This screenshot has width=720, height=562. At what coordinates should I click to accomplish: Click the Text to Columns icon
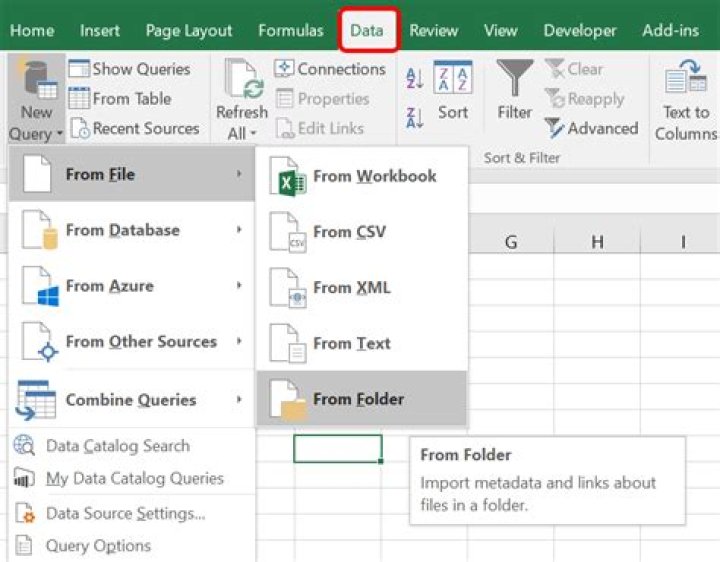pyautogui.click(x=686, y=76)
